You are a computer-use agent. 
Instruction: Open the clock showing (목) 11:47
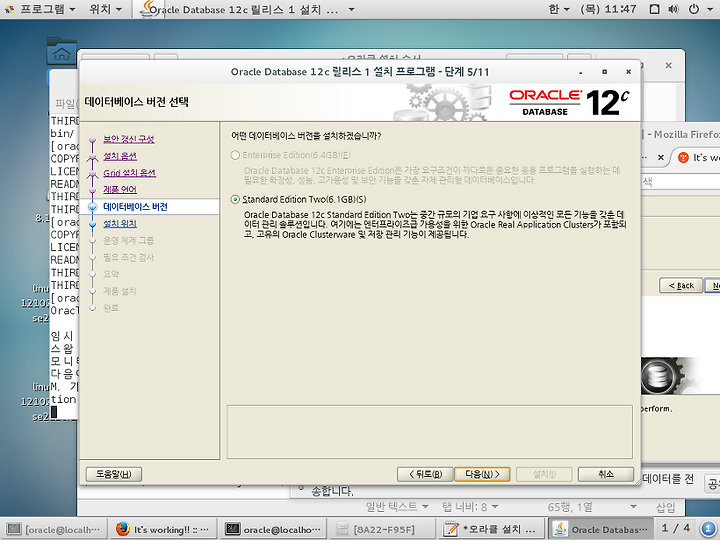[x=608, y=9]
